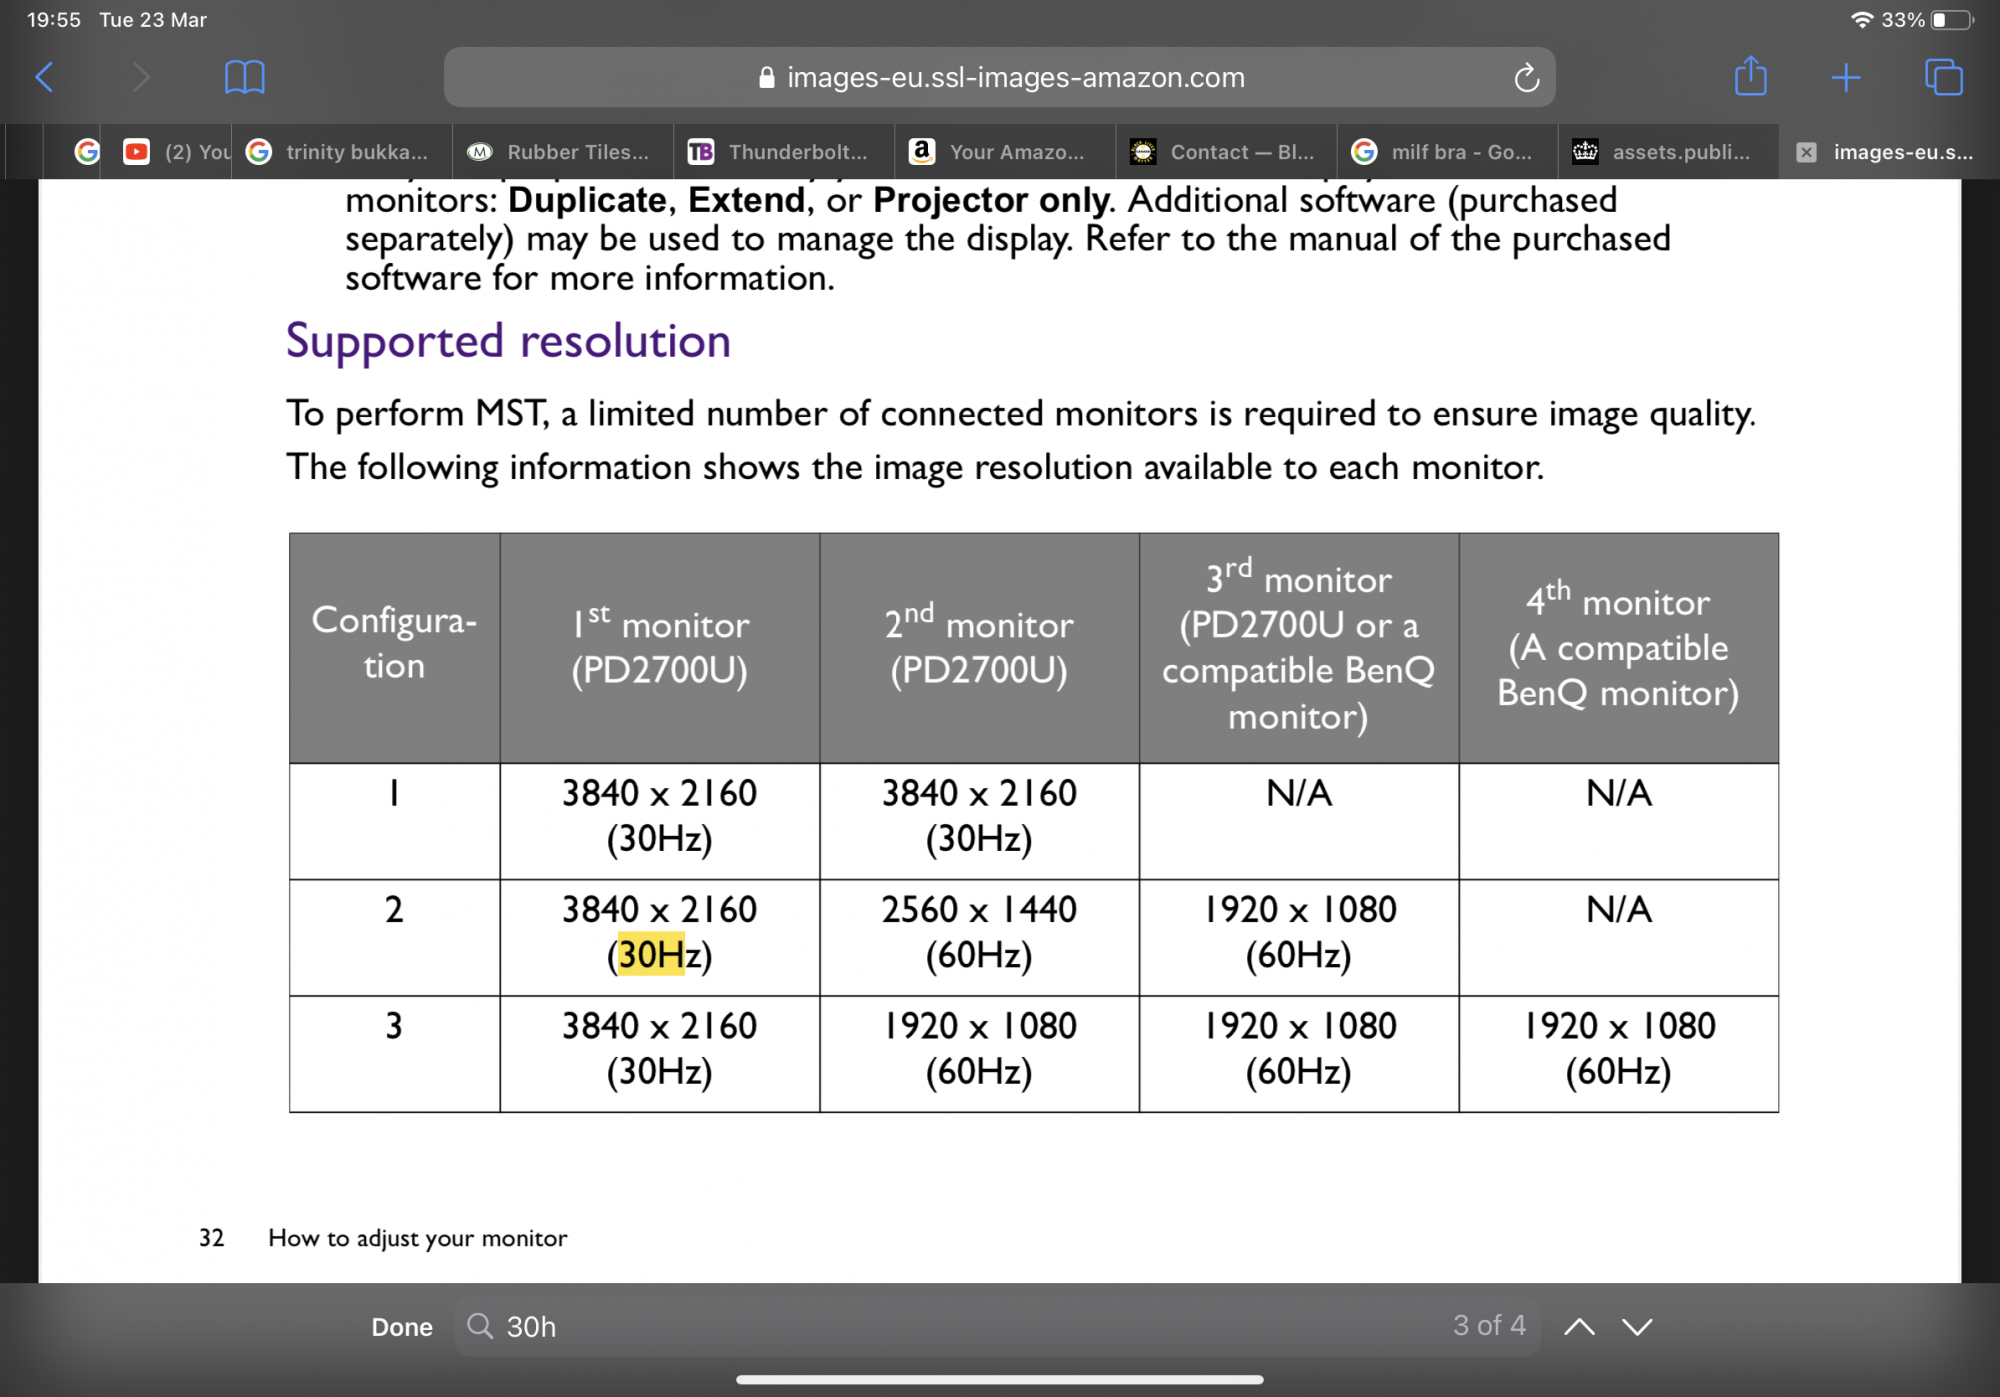Open the assets.publi tab

click(1668, 152)
